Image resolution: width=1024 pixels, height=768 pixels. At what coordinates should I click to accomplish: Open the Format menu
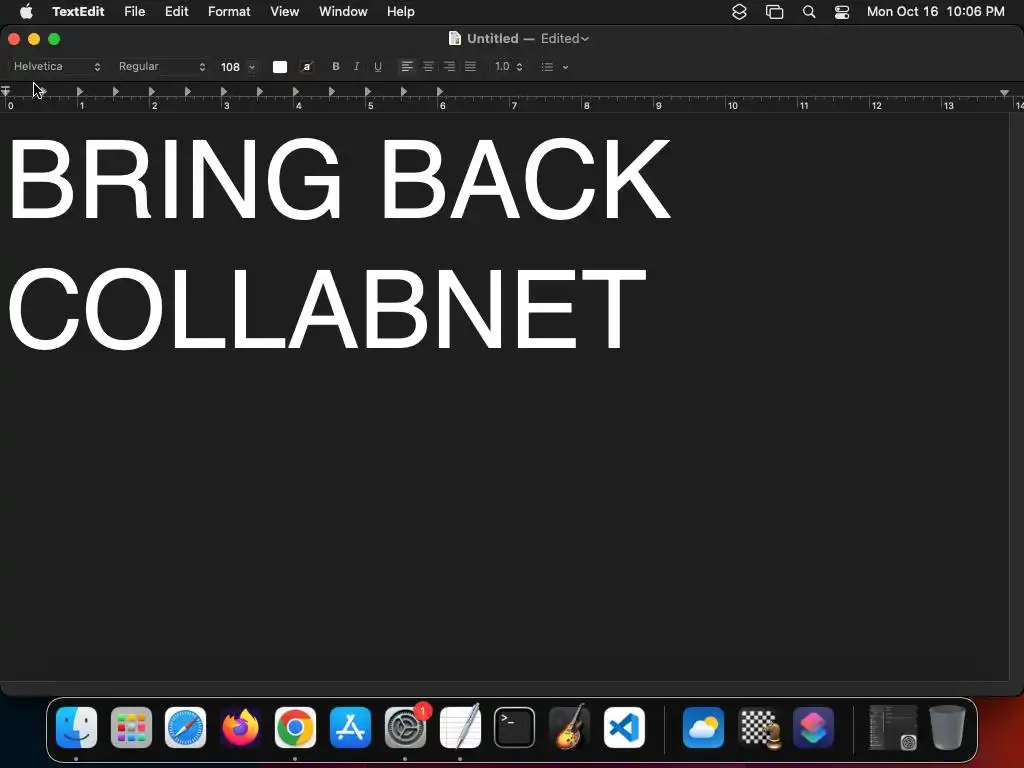coord(229,12)
